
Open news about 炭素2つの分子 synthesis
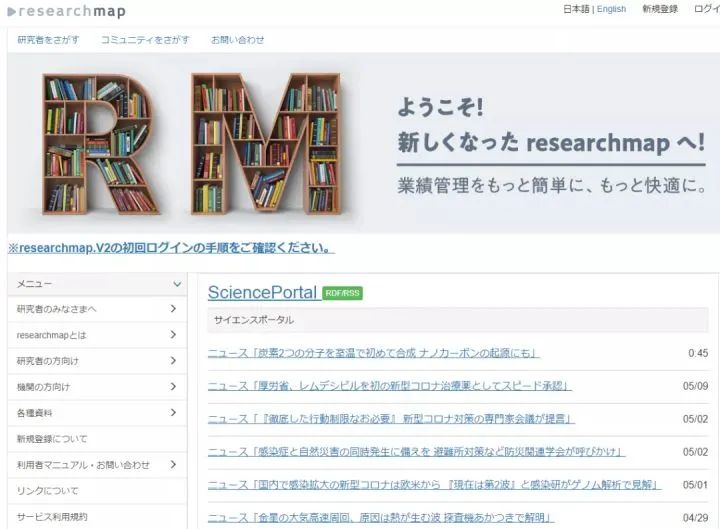click(373, 353)
